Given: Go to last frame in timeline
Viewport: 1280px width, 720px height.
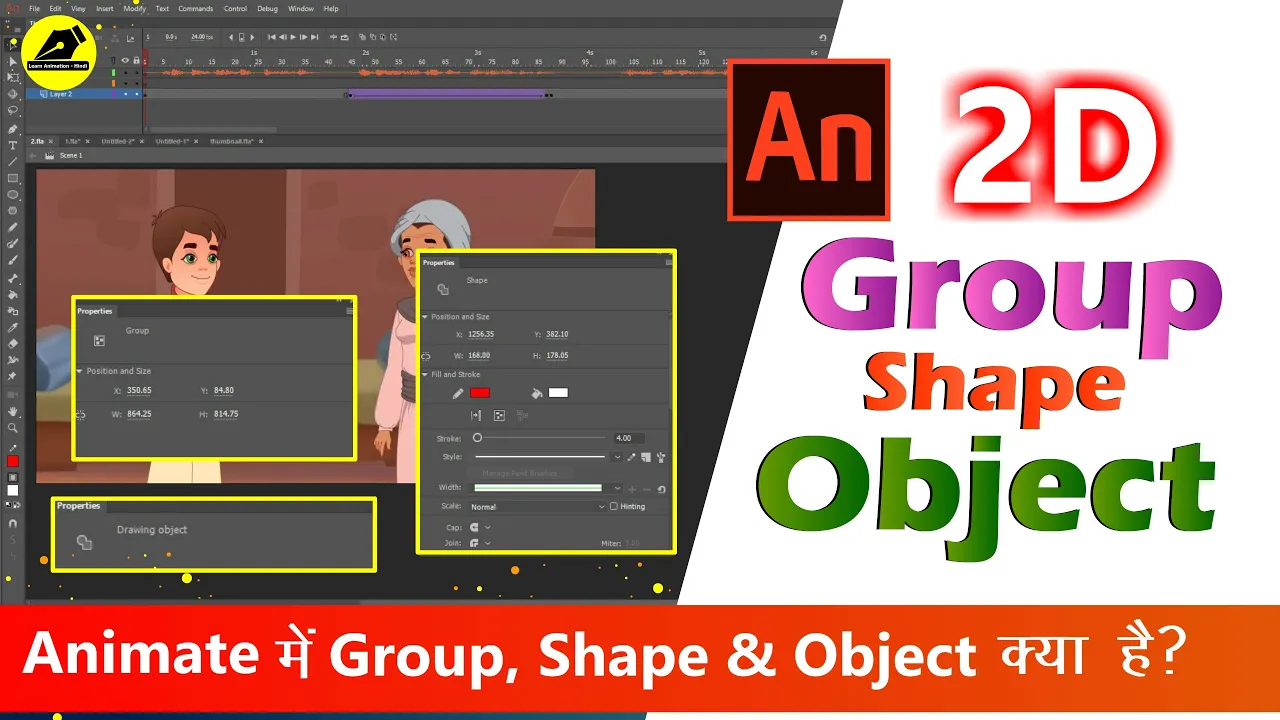Looking at the screenshot, I should pyautogui.click(x=315, y=37).
